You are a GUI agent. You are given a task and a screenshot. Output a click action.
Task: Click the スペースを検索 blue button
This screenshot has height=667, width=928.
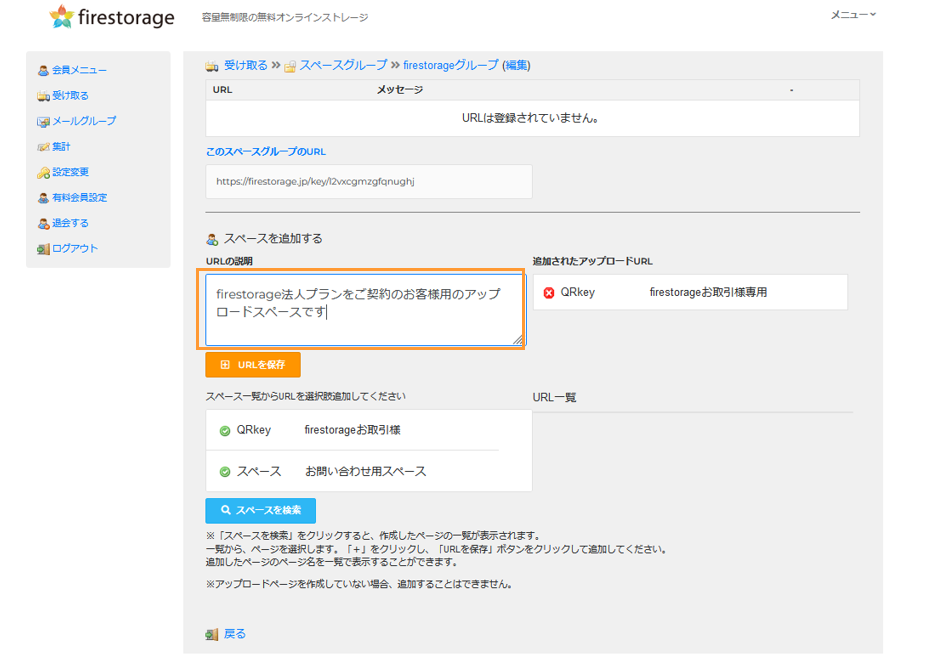[x=260, y=510]
